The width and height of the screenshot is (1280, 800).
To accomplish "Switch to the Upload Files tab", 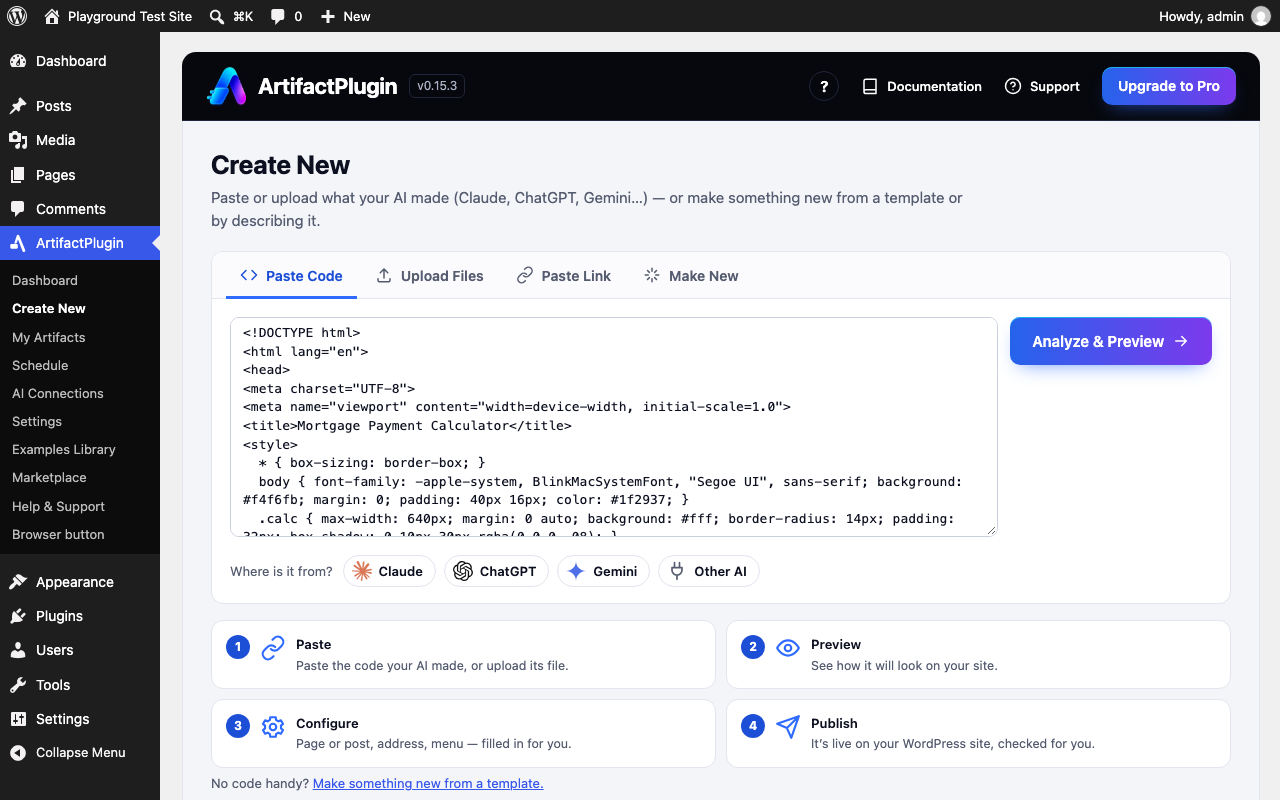I will tap(430, 276).
